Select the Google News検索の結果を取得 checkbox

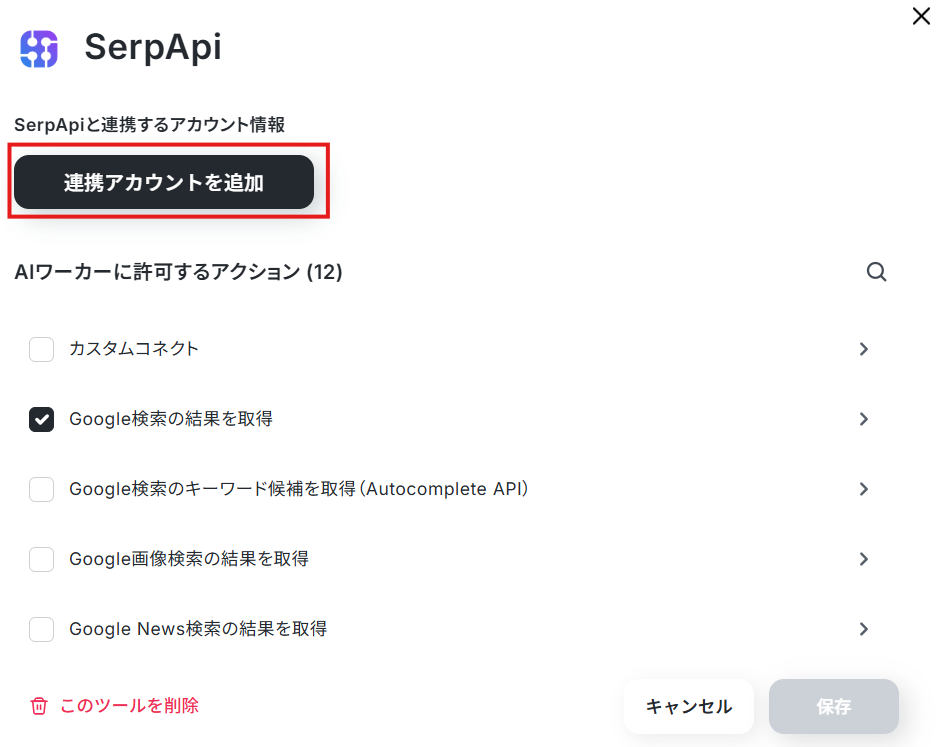42,629
